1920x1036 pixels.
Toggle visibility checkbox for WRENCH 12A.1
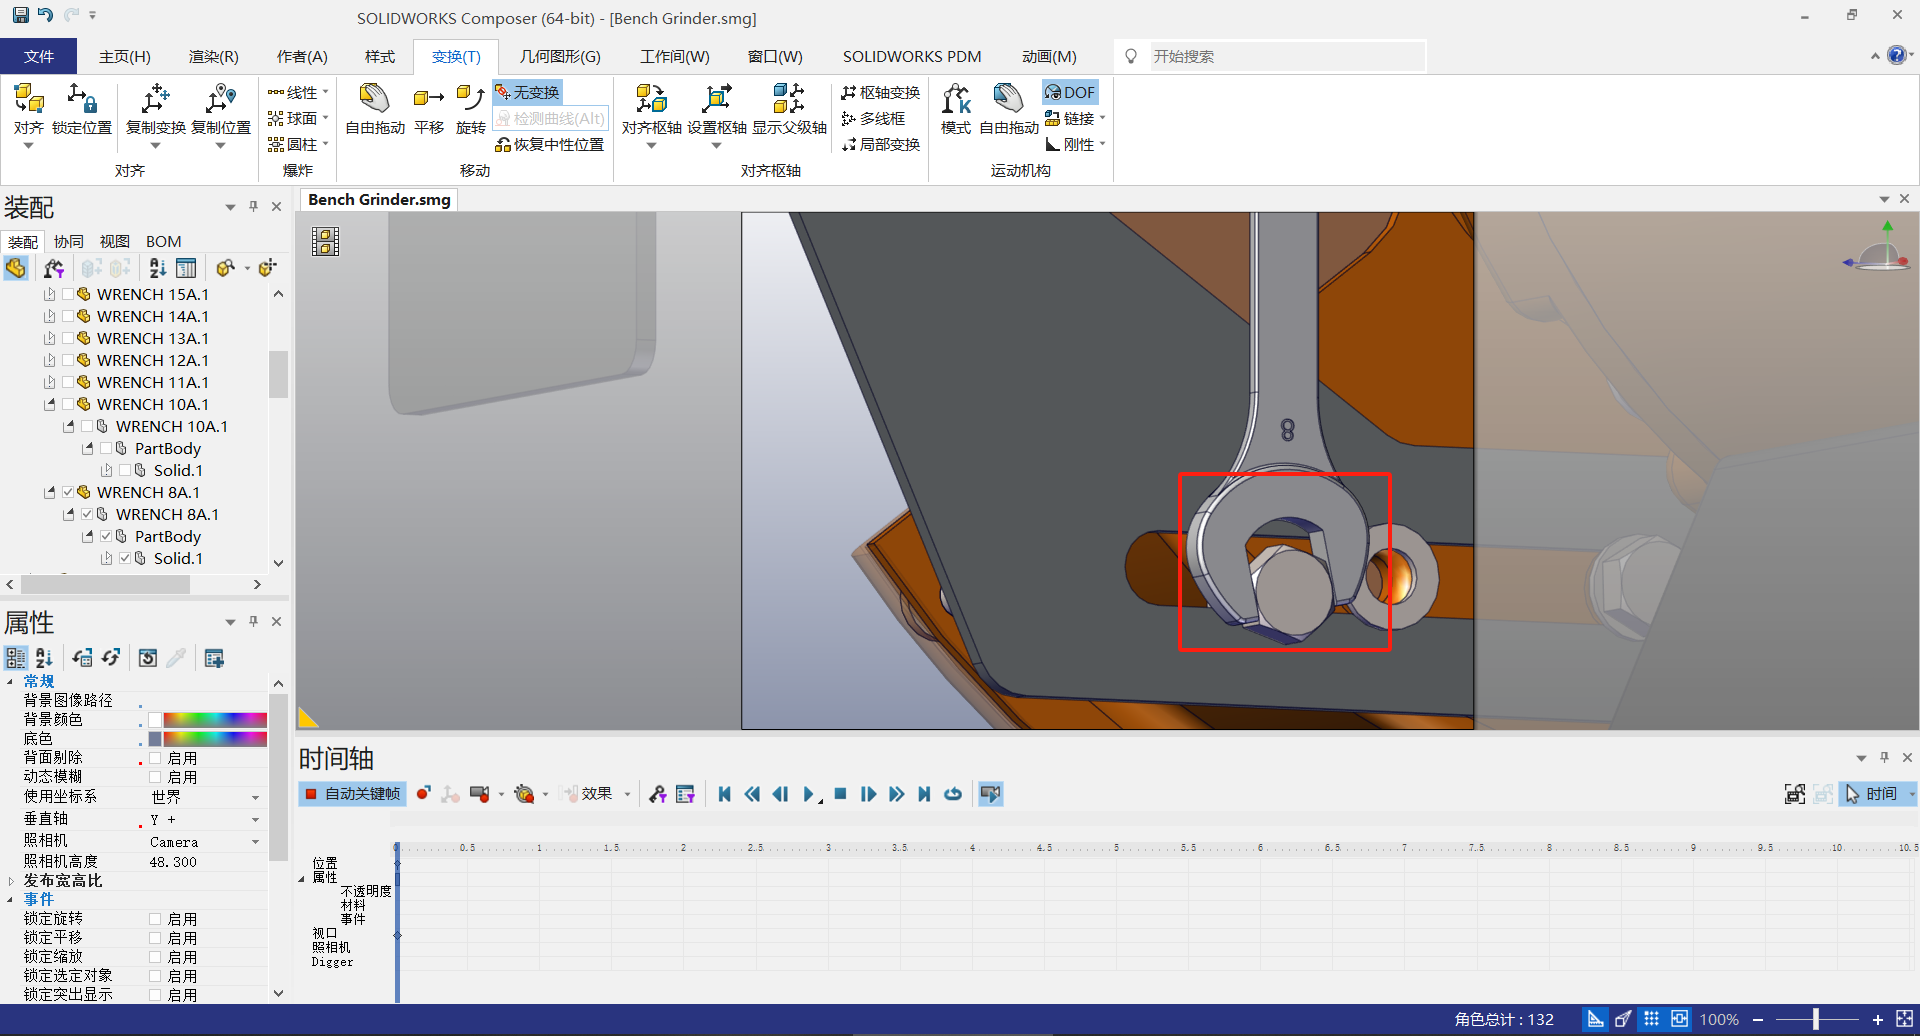click(68, 360)
